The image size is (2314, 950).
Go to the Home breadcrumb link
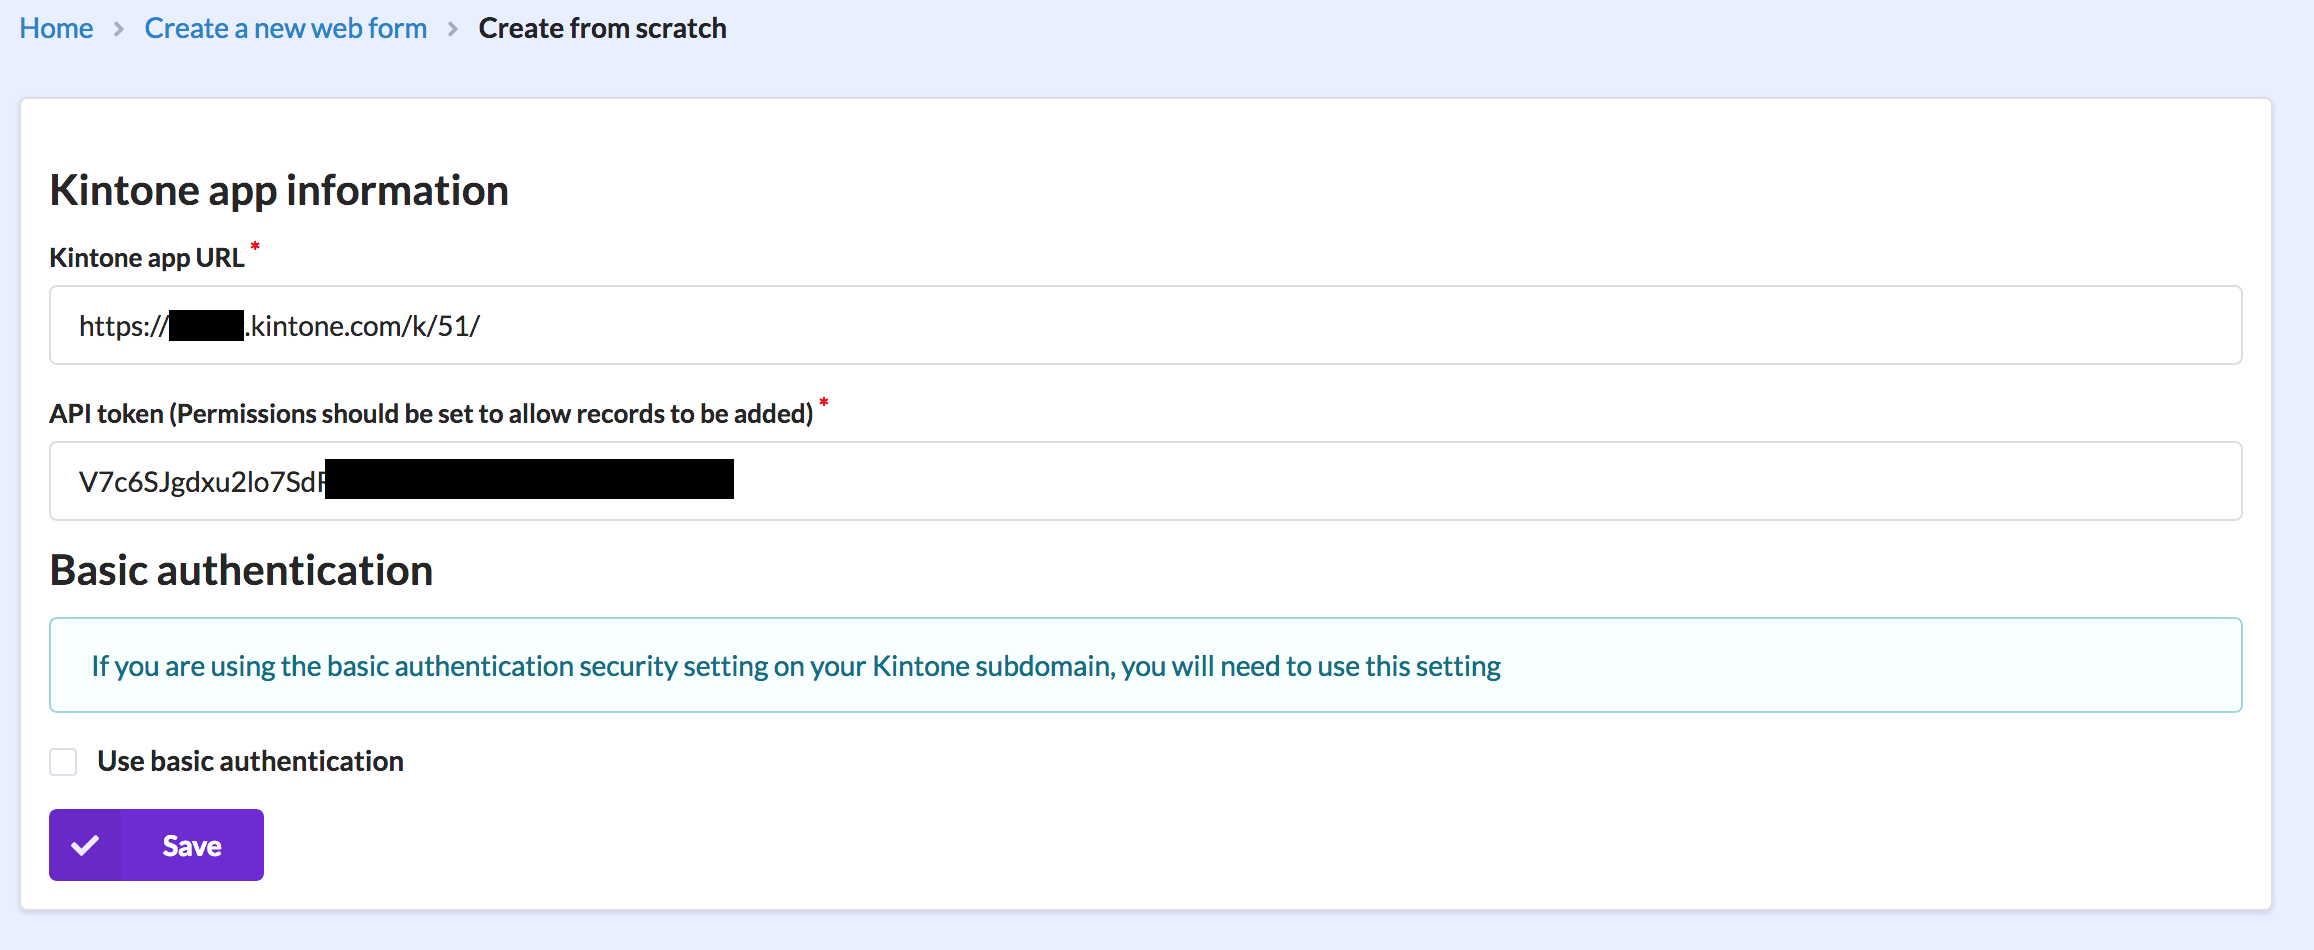(x=56, y=29)
